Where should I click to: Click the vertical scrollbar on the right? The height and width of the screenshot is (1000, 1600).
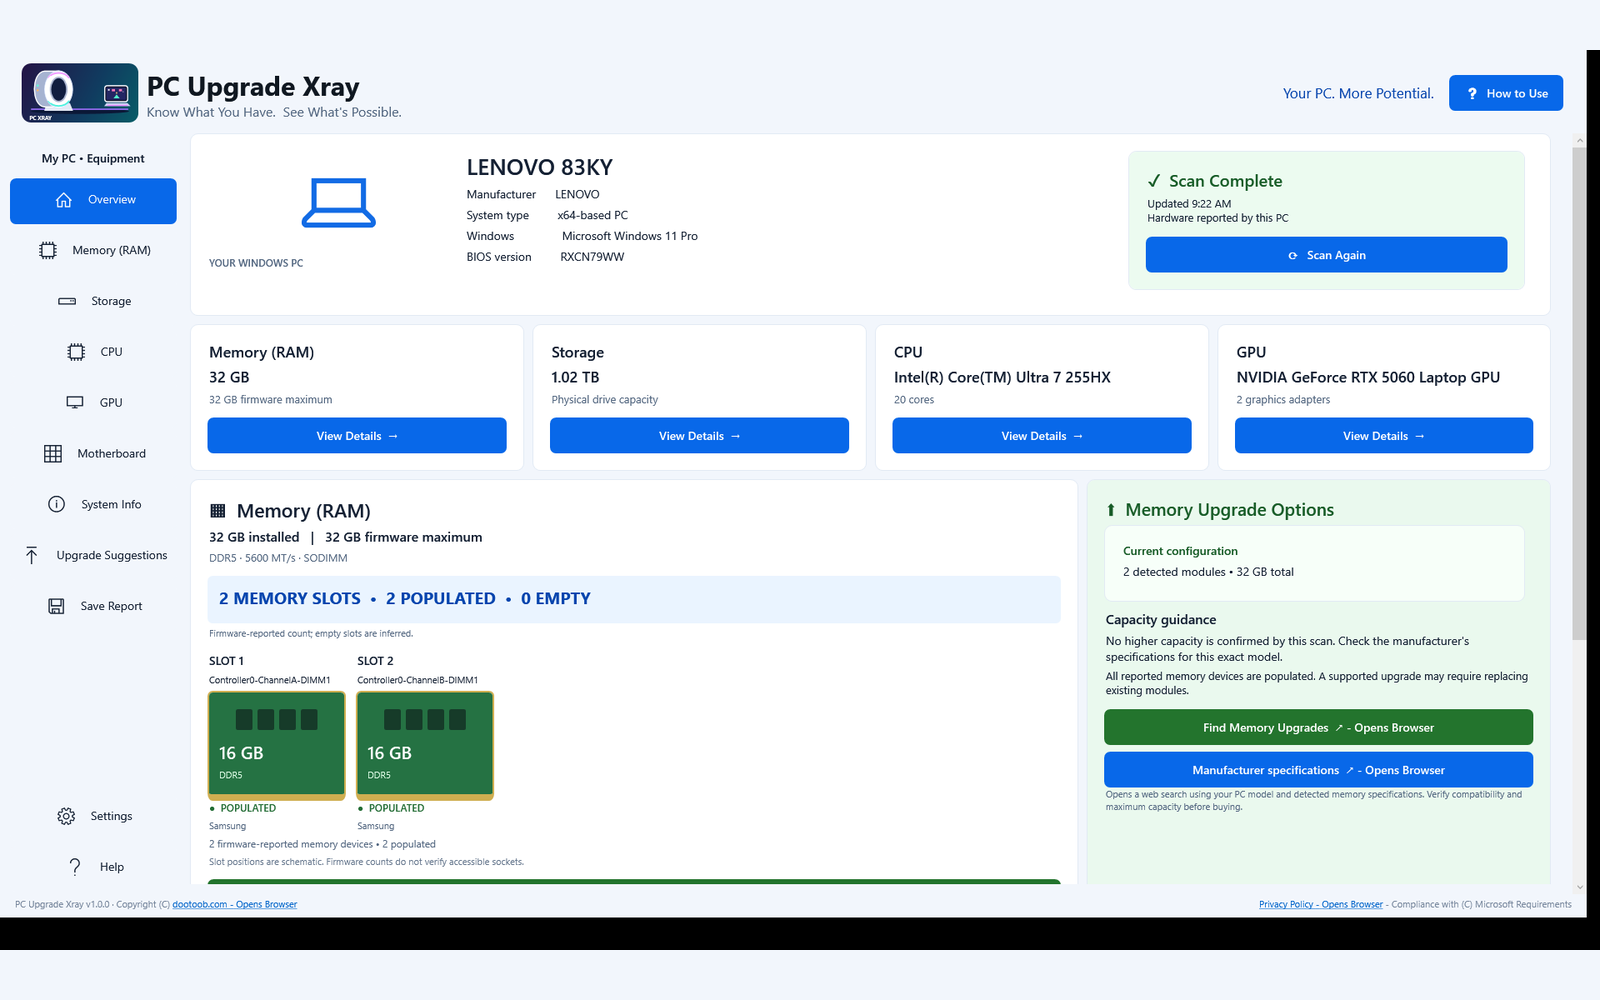[x=1579, y=394]
